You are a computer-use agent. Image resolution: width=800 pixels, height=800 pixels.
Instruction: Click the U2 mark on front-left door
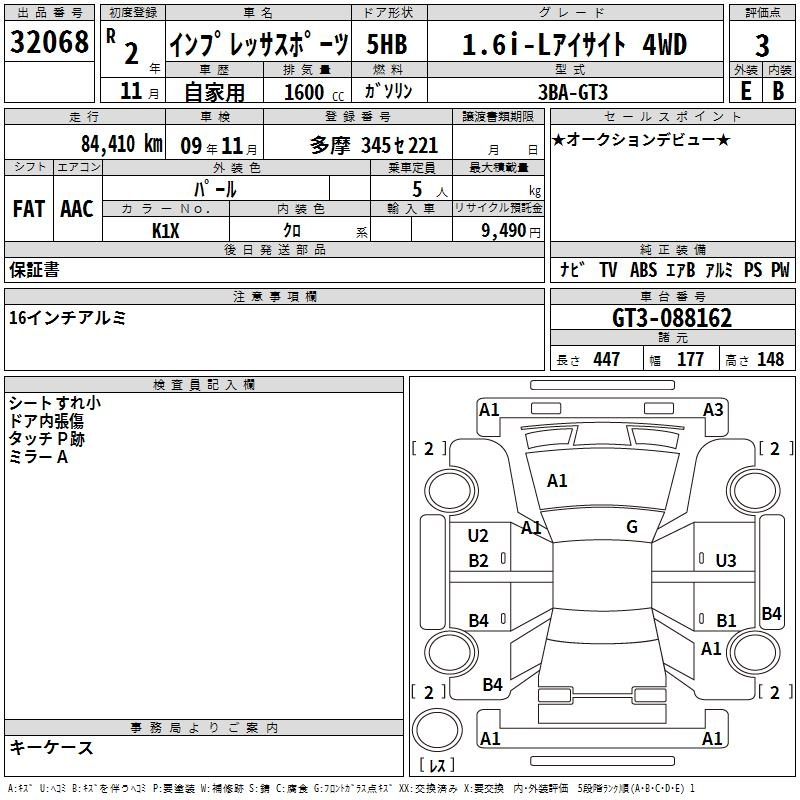pos(478,536)
